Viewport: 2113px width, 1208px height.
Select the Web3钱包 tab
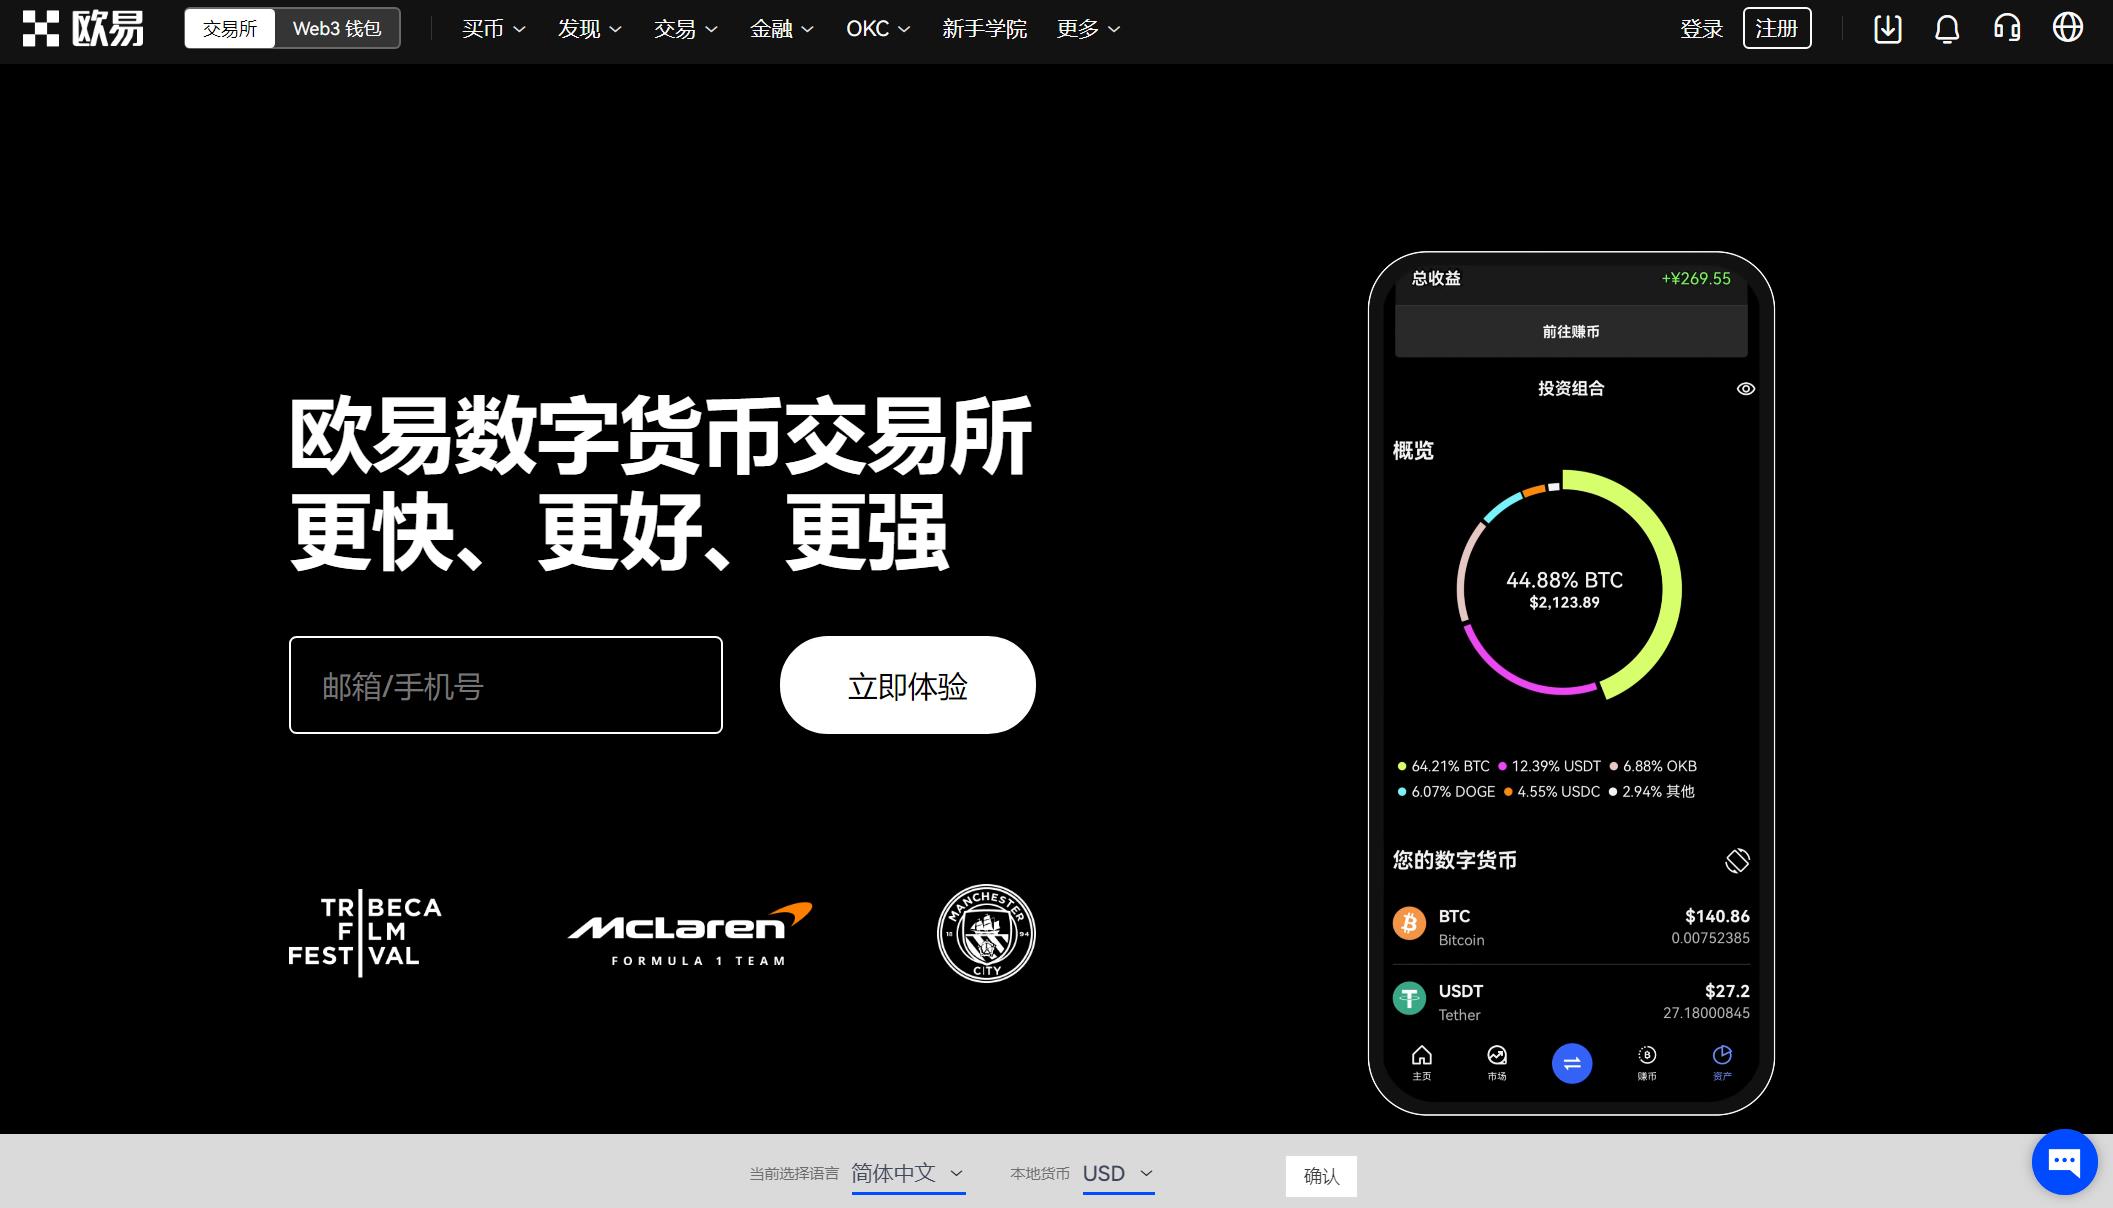(337, 28)
